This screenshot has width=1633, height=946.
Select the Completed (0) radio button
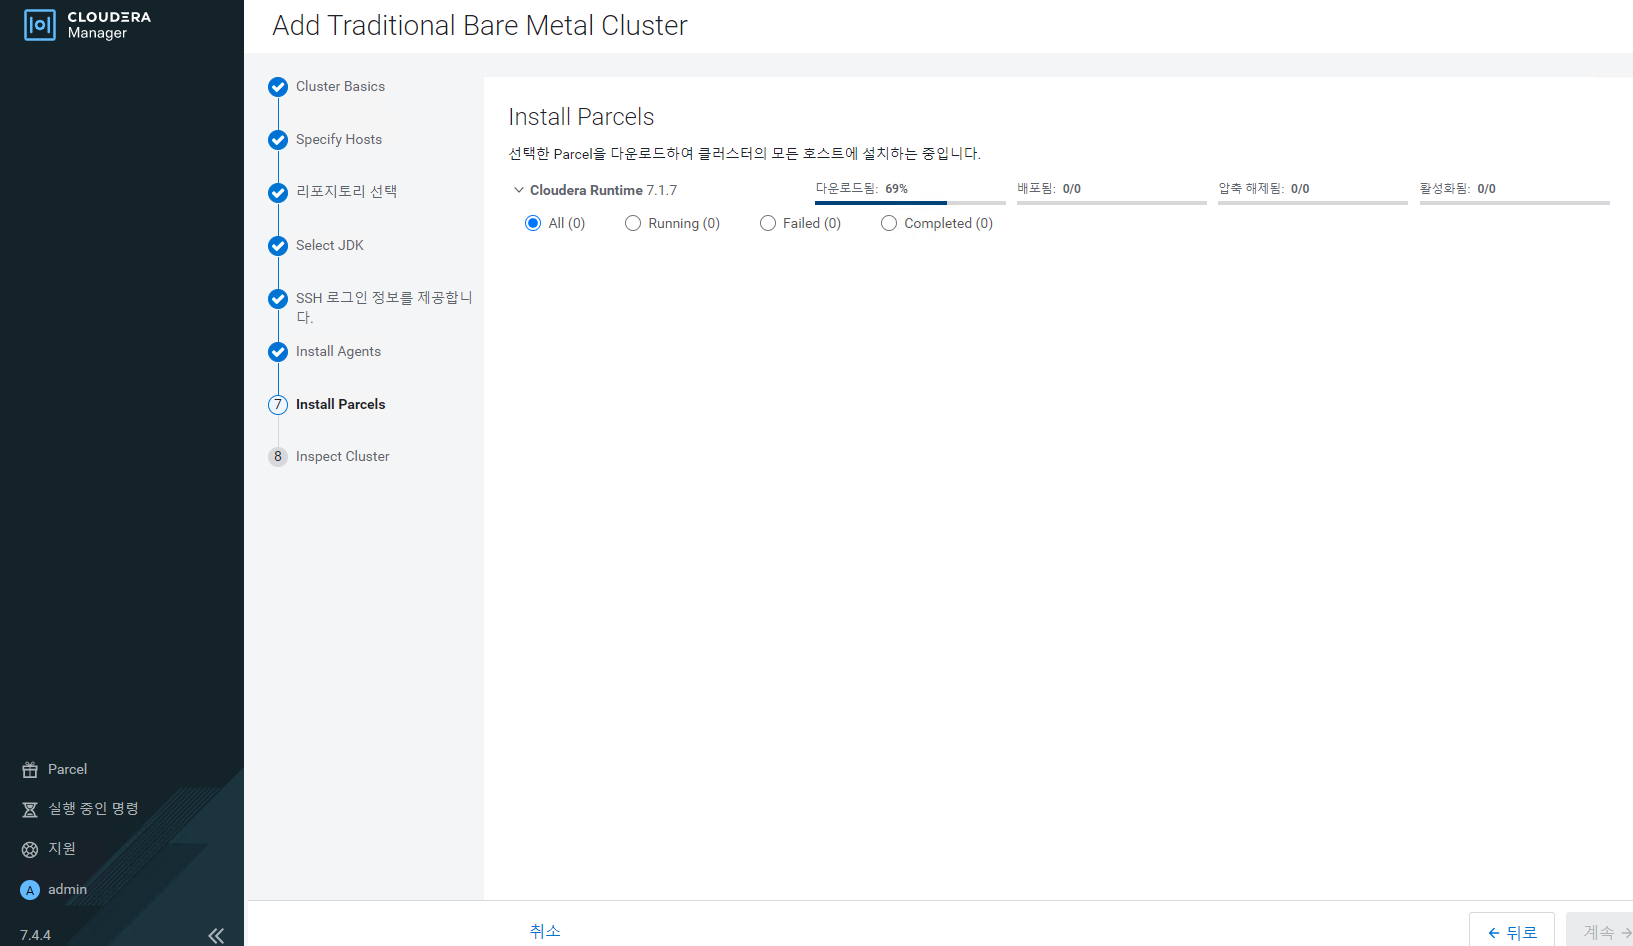click(889, 223)
